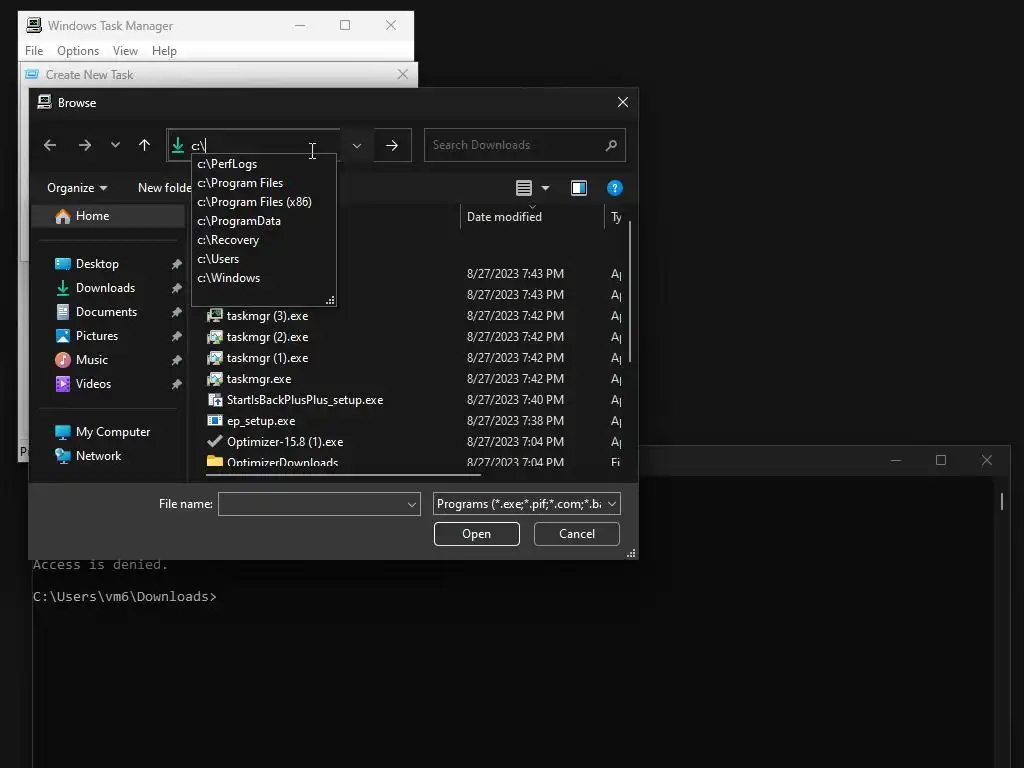Go up one folder level arrow
Viewport: 1024px width, 768px height.
tap(144, 145)
